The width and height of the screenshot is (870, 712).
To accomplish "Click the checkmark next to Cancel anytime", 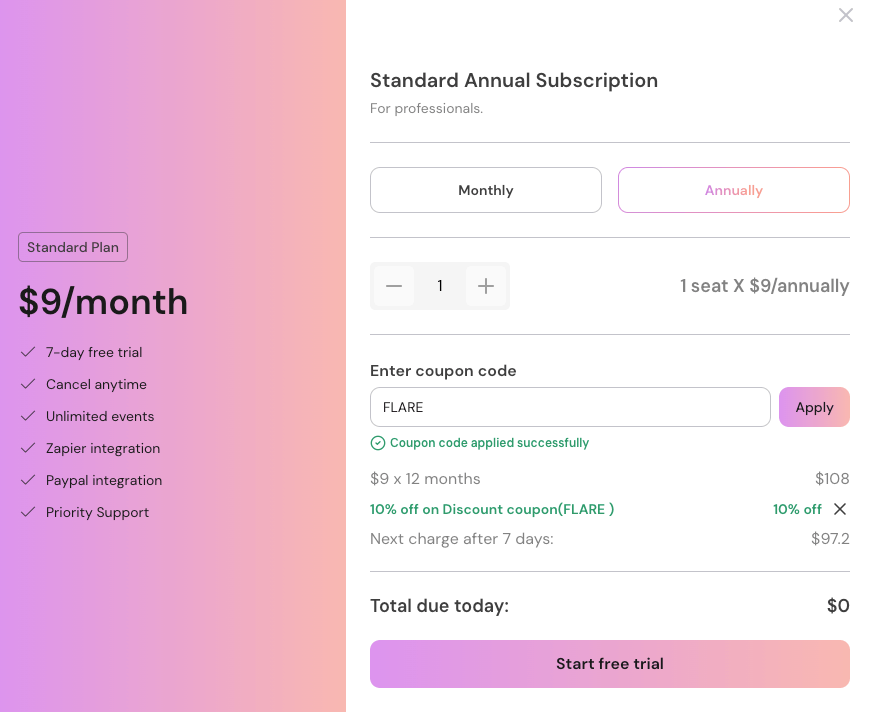I will click(x=28, y=384).
